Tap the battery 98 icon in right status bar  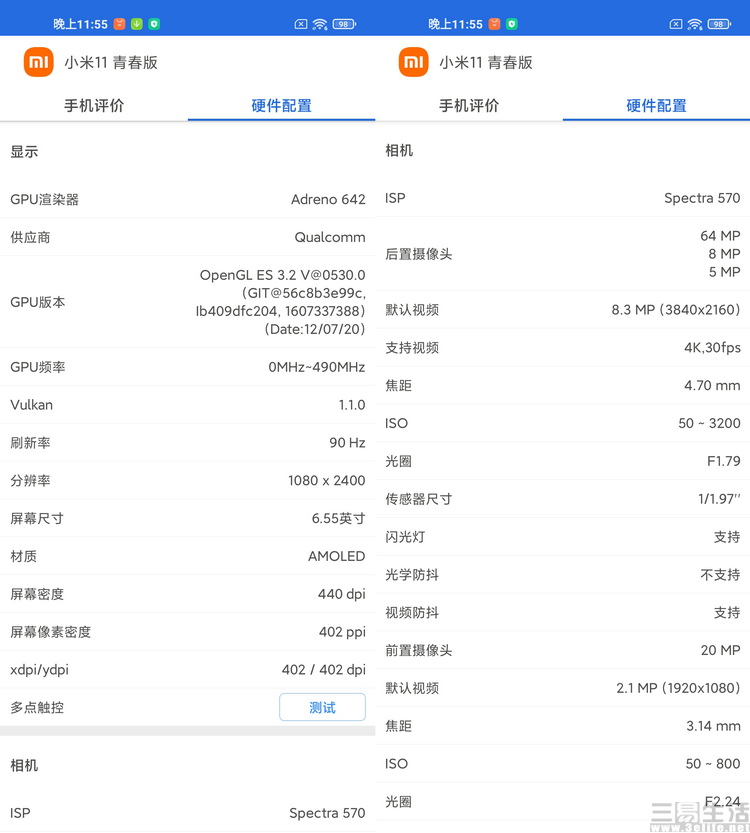719,24
